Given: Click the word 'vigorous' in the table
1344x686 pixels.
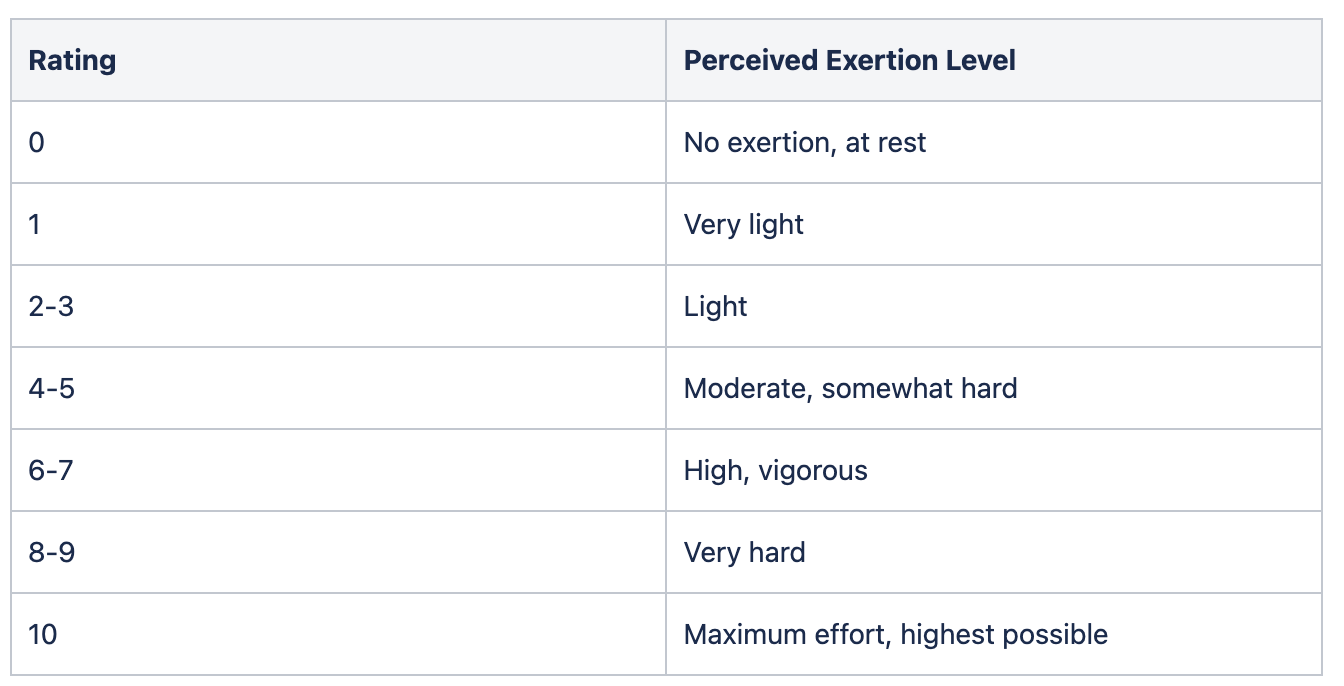Looking at the screenshot, I should coord(813,471).
